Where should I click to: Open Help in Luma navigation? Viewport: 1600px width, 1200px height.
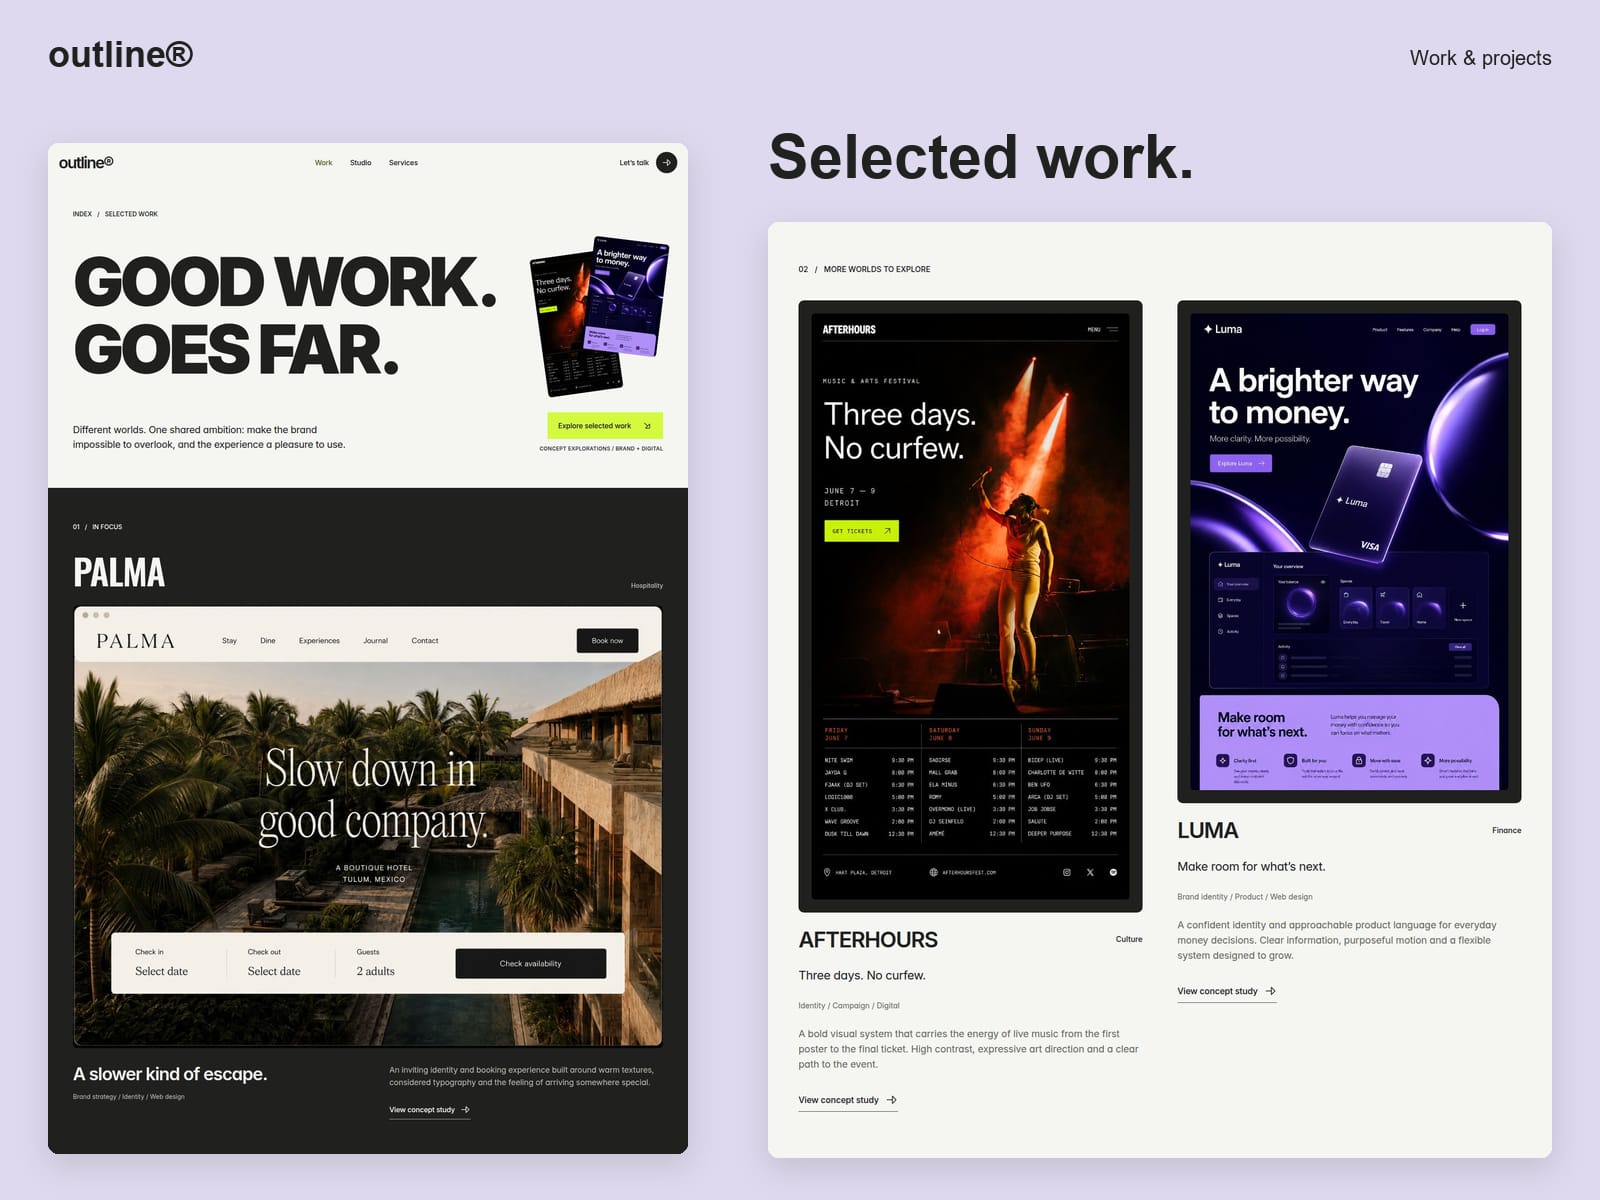tap(1456, 329)
